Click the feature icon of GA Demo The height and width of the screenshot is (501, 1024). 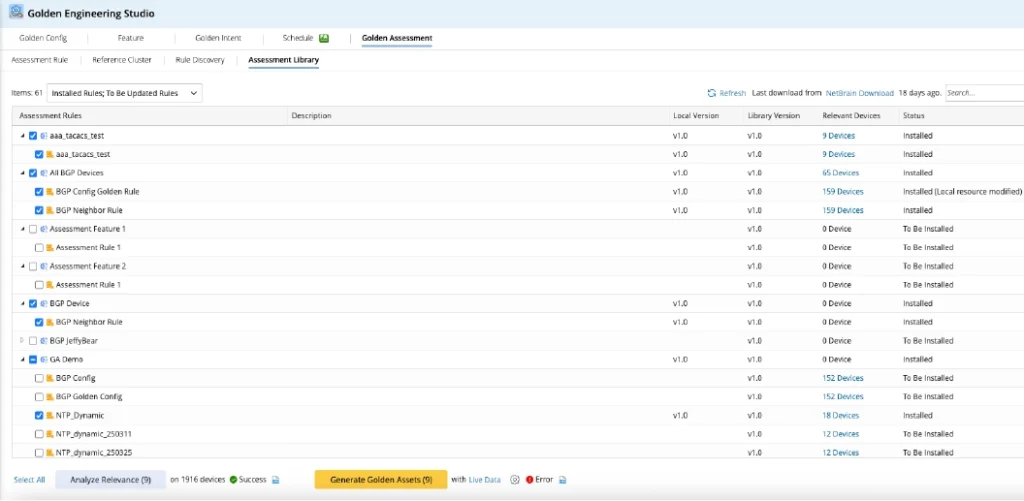coord(44,359)
